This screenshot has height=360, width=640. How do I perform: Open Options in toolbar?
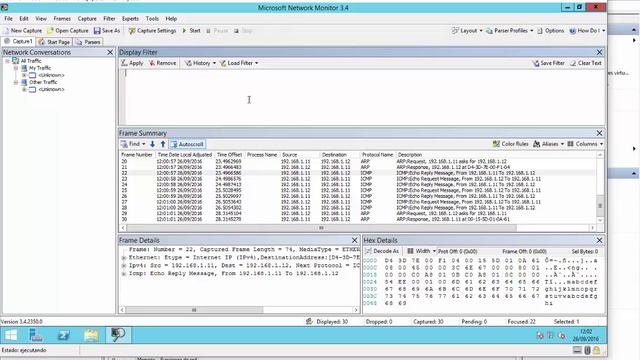[x=551, y=31]
